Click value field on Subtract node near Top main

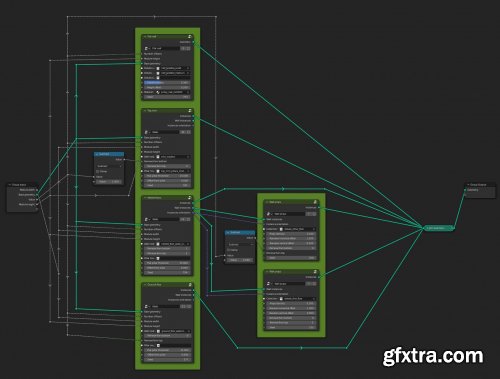coord(109,182)
